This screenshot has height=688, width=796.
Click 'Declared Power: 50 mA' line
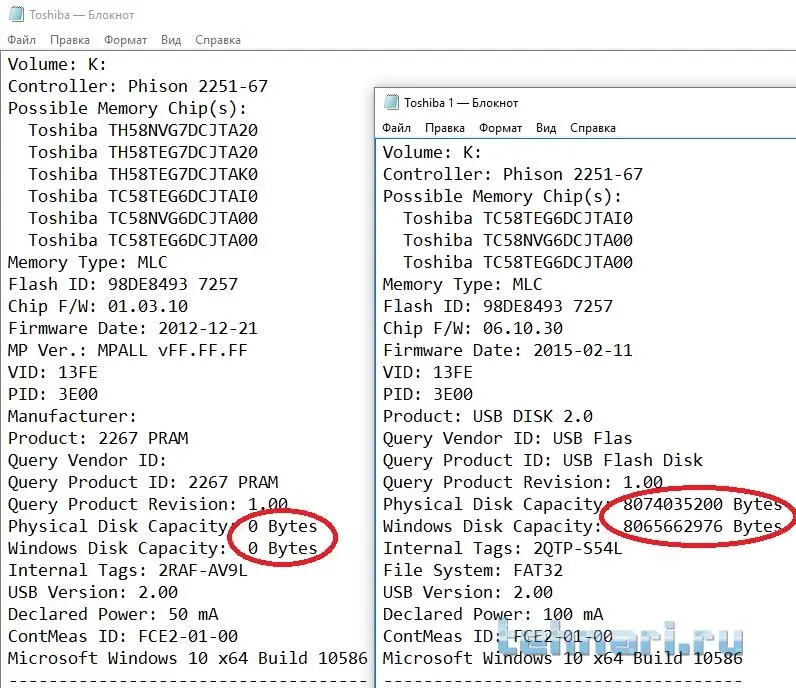(x=113, y=614)
